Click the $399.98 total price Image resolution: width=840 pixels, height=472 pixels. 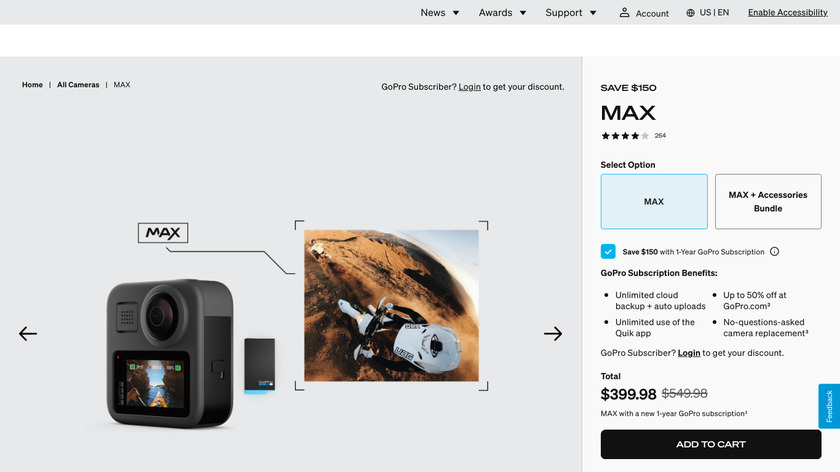click(628, 394)
